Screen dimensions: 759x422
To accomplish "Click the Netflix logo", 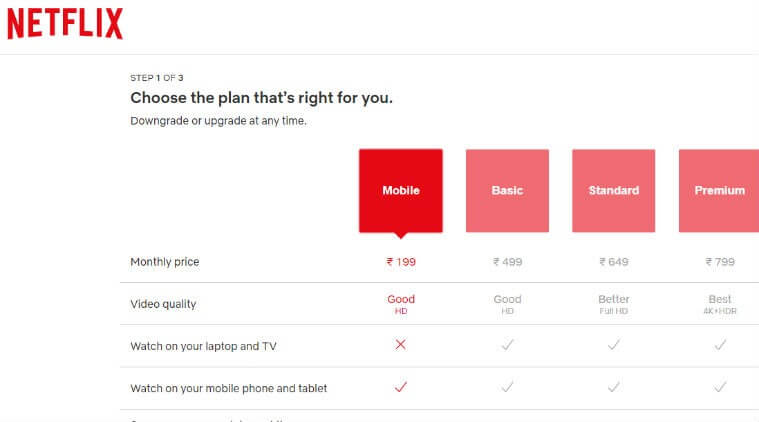I will [x=65, y=24].
